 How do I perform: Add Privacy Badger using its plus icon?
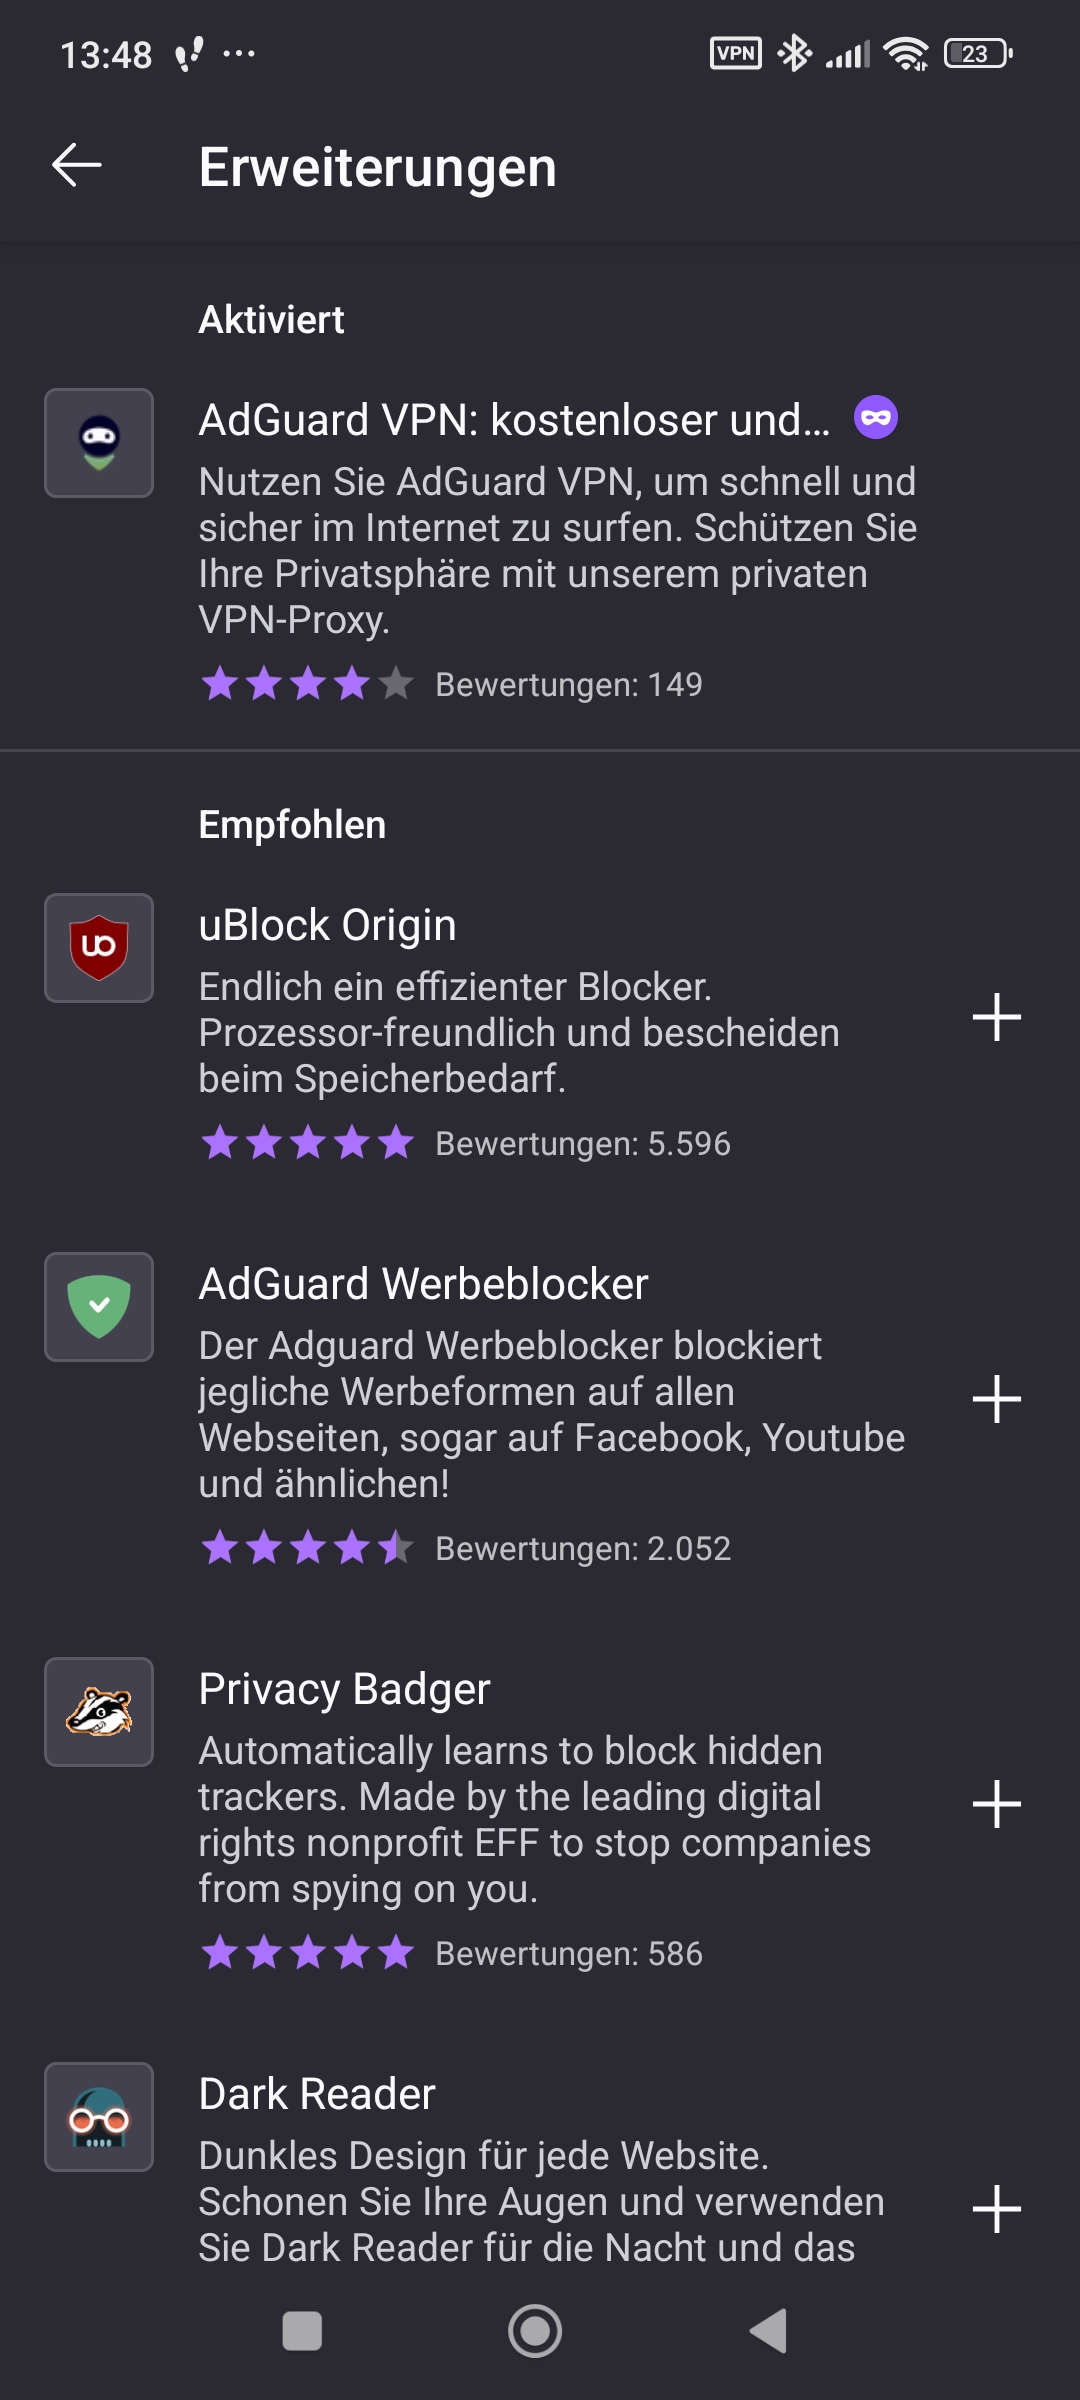[x=997, y=1803]
